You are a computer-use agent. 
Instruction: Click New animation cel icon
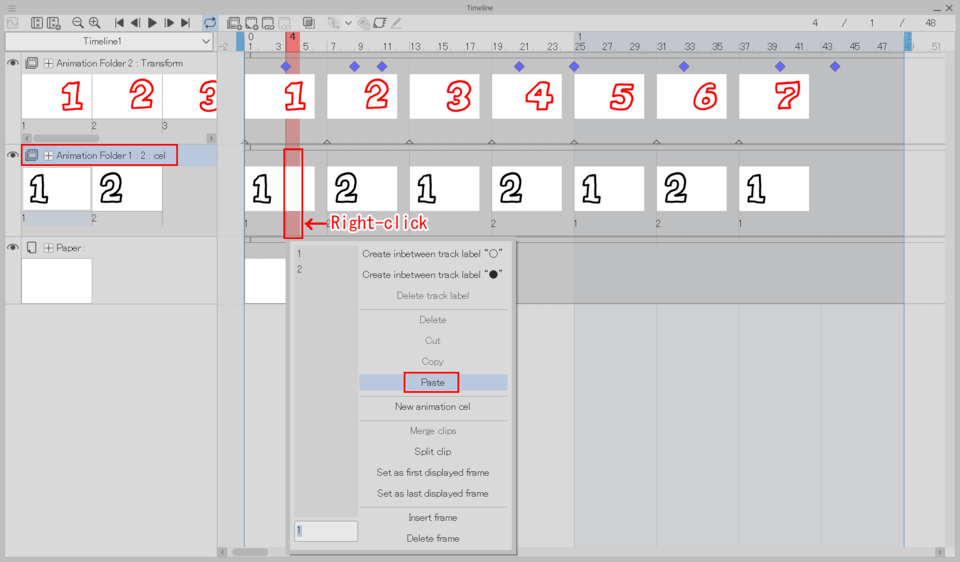[251, 23]
